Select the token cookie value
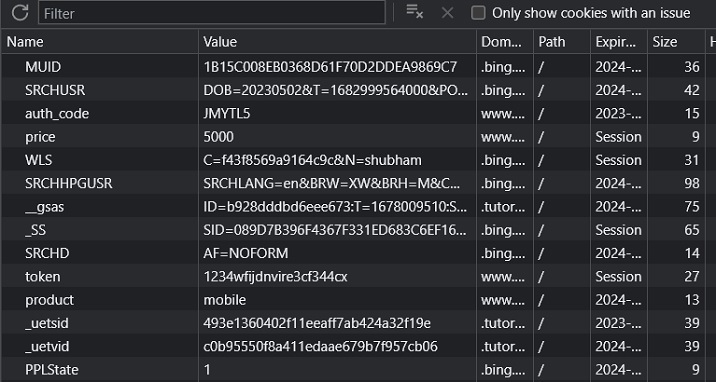Viewport: 716px width, 382px height. 275,276
